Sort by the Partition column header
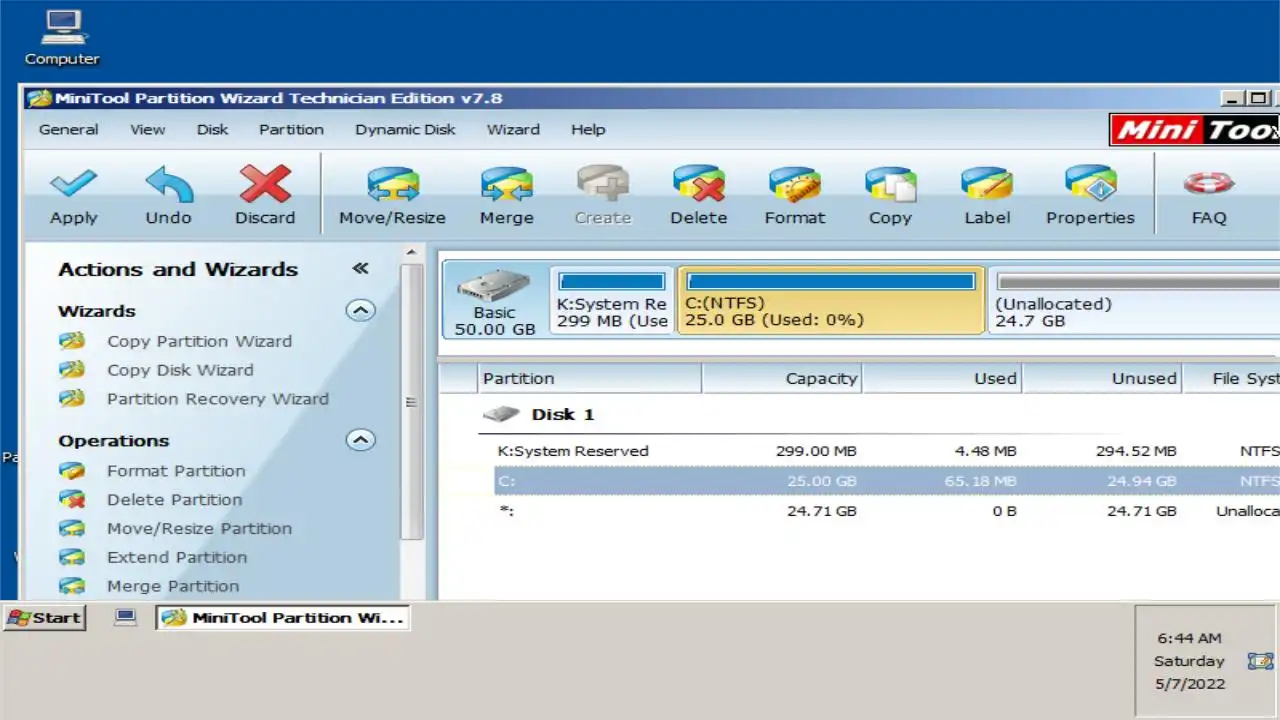This screenshot has width=1280, height=720. point(590,378)
